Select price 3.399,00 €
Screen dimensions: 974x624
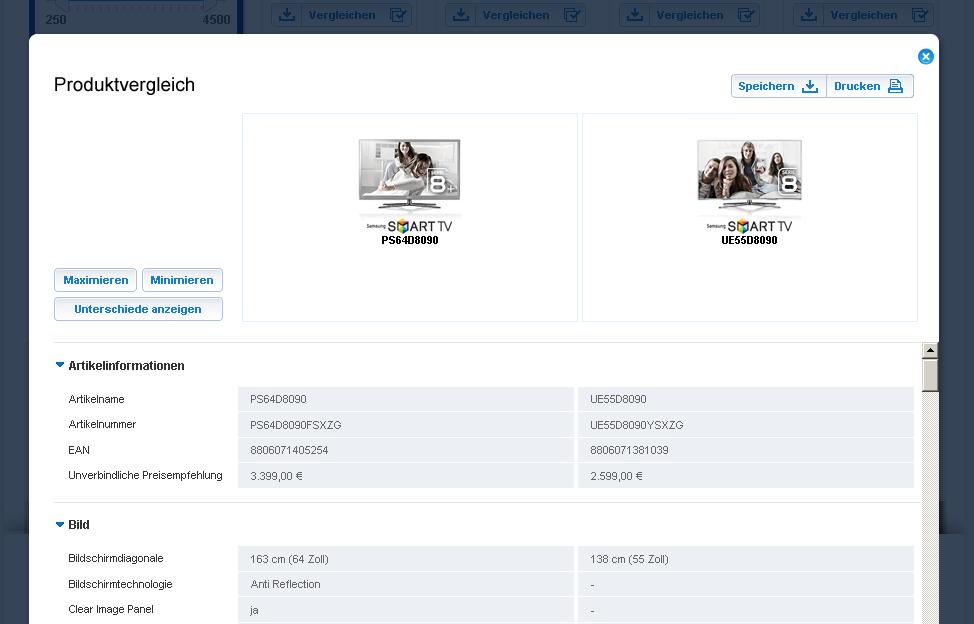pyautogui.click(x=276, y=476)
